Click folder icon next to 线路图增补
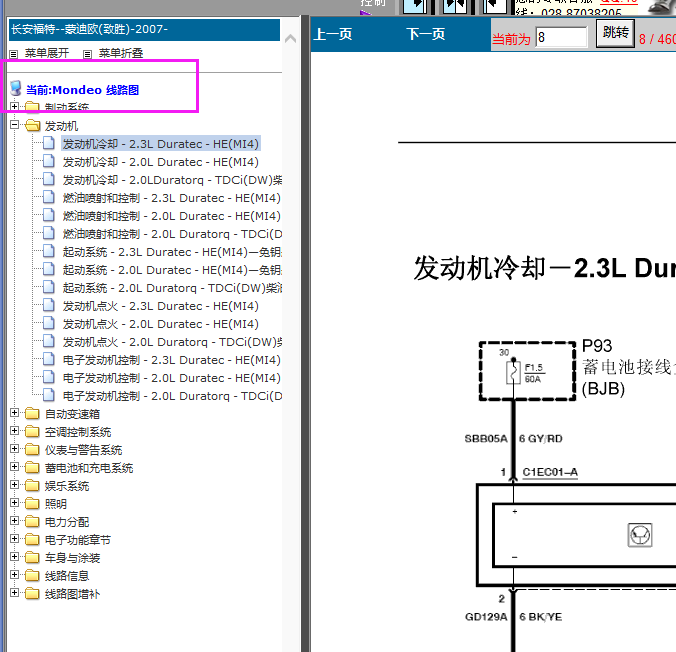This screenshot has height=652, width=676. click(x=32, y=593)
